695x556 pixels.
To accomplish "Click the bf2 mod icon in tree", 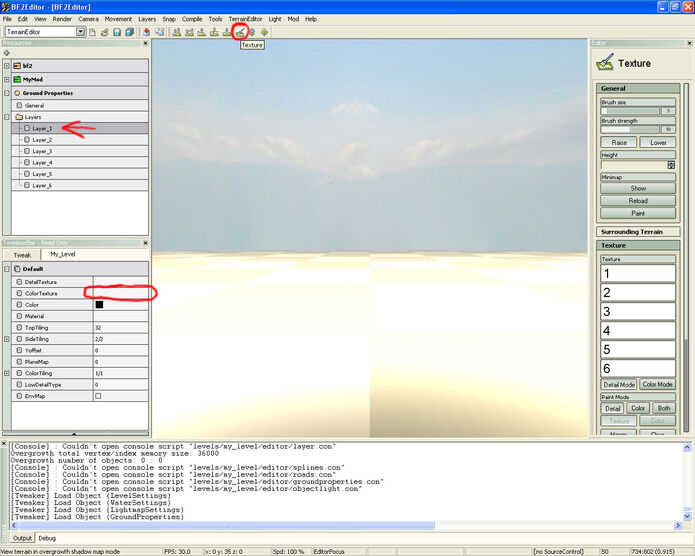I will click(x=17, y=66).
